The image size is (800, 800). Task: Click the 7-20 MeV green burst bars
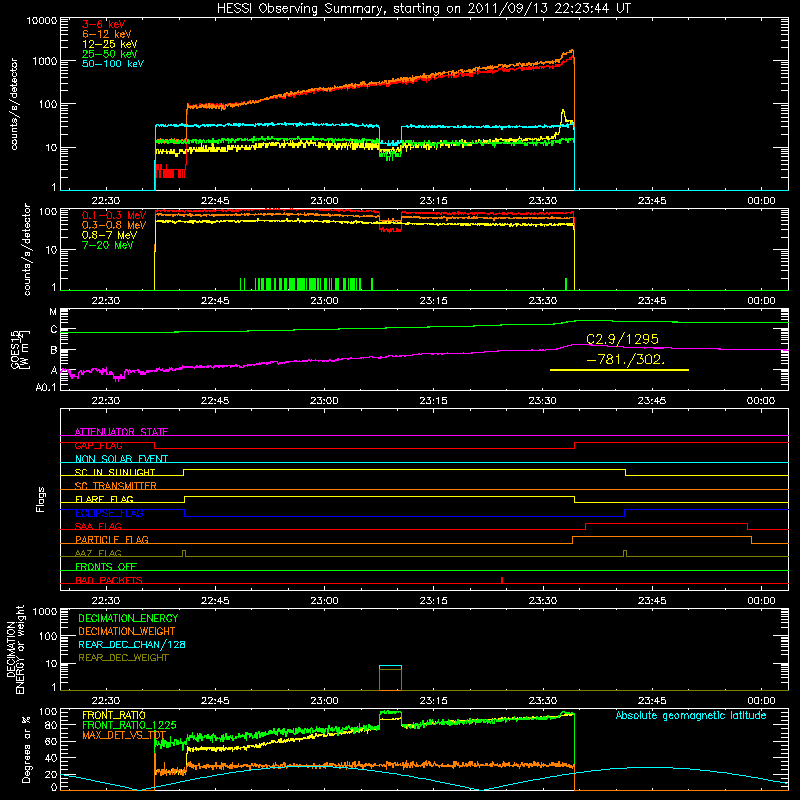coord(306,284)
